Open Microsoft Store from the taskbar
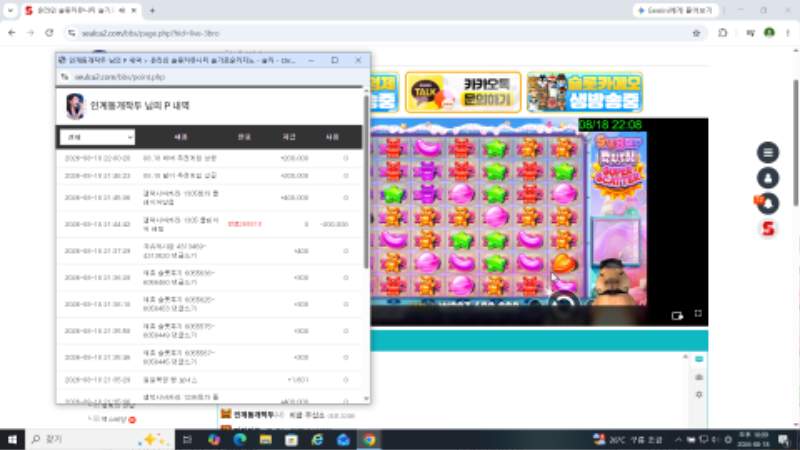 tap(291, 439)
